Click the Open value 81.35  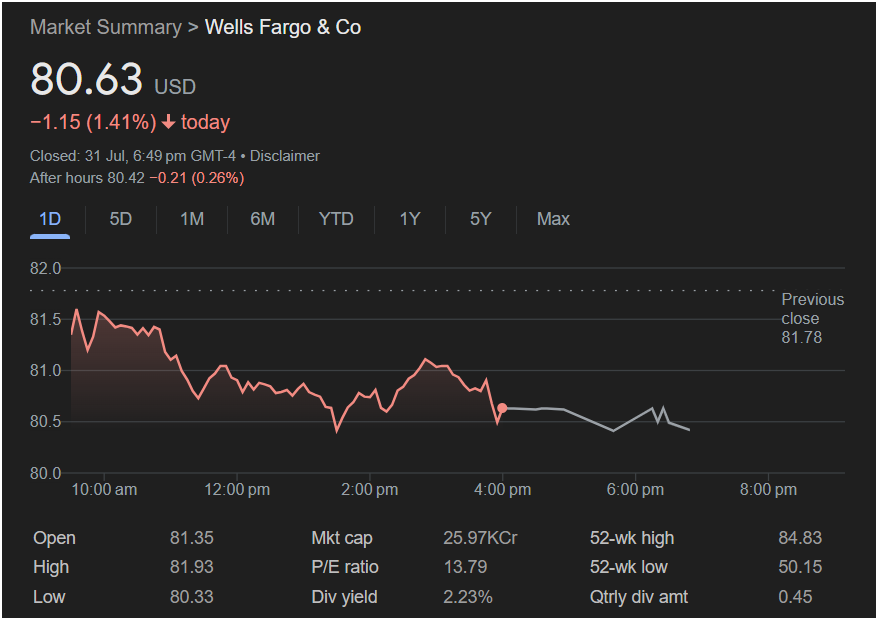192,538
